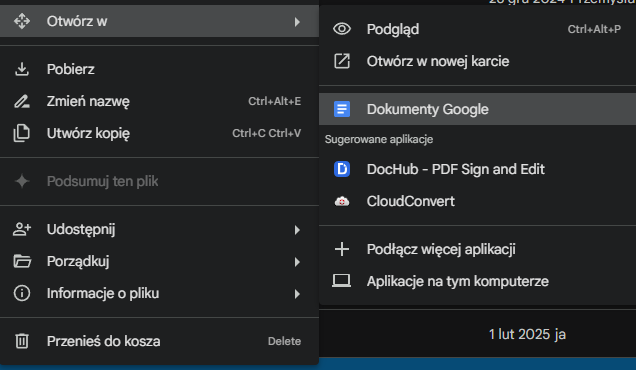Image resolution: width=636 pixels, height=370 pixels.
Task: Click the sparkle icon beside Podsumuj ten plik
Action: [22, 181]
